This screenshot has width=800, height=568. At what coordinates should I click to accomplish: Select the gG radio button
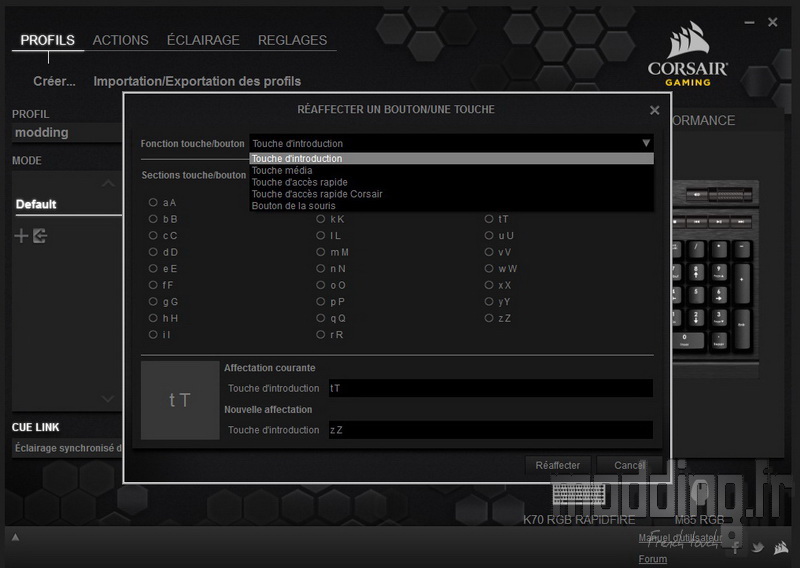click(x=153, y=301)
